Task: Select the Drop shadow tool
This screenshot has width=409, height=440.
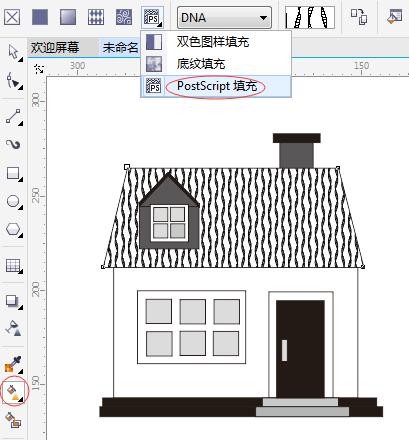Action: tap(14, 301)
